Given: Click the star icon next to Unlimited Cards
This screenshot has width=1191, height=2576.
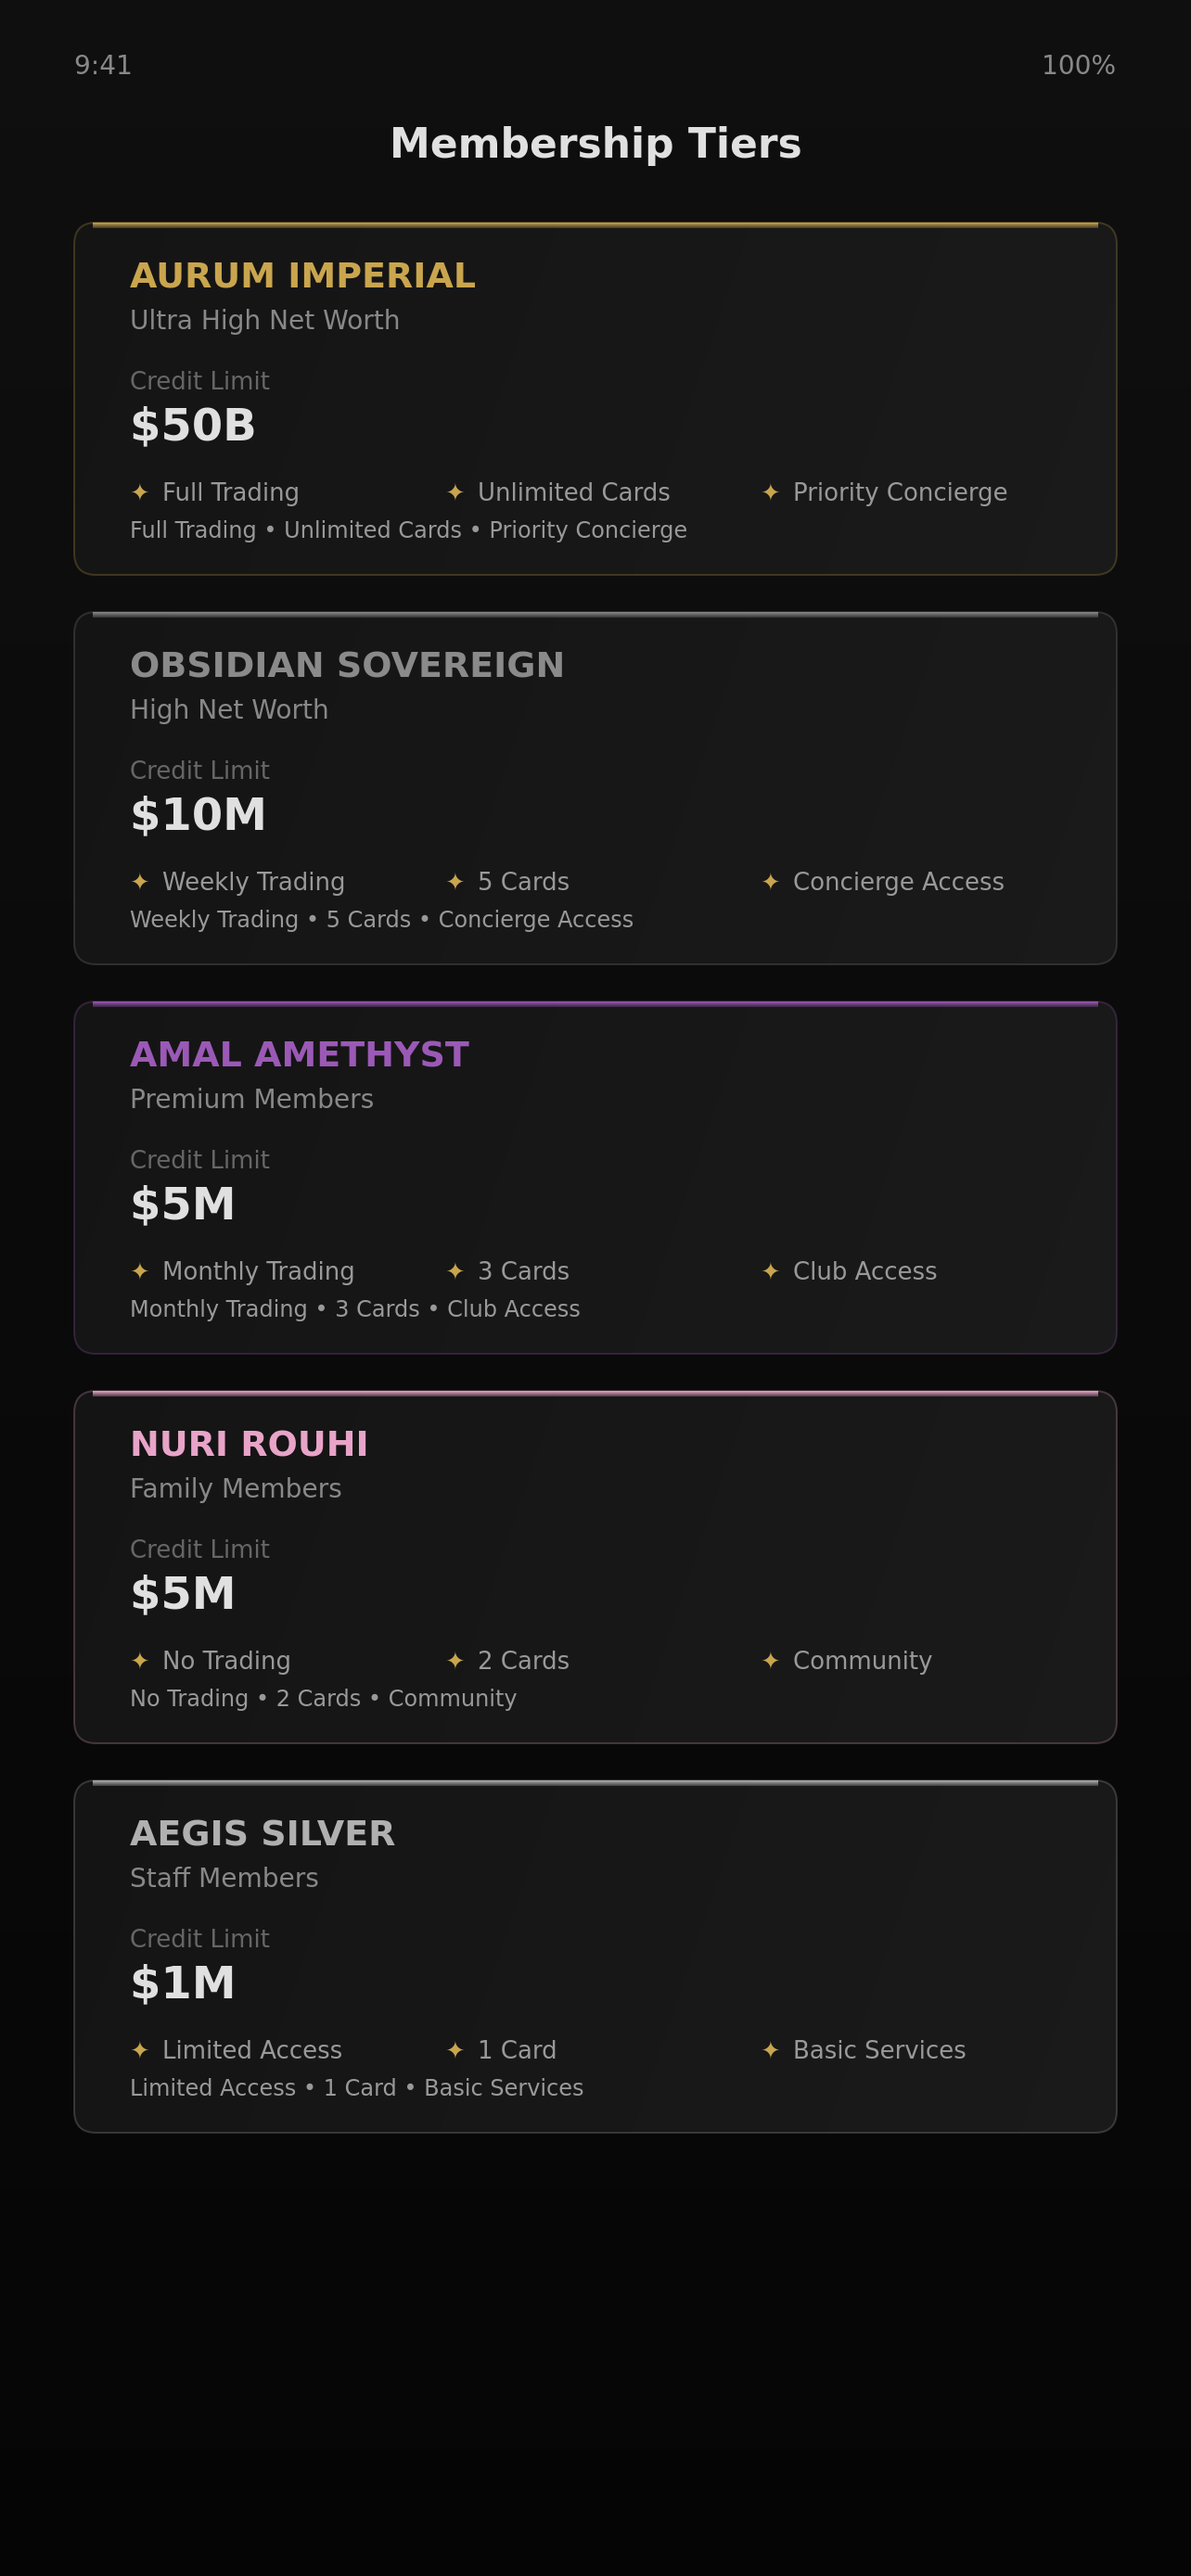Looking at the screenshot, I should pyautogui.click(x=455, y=492).
